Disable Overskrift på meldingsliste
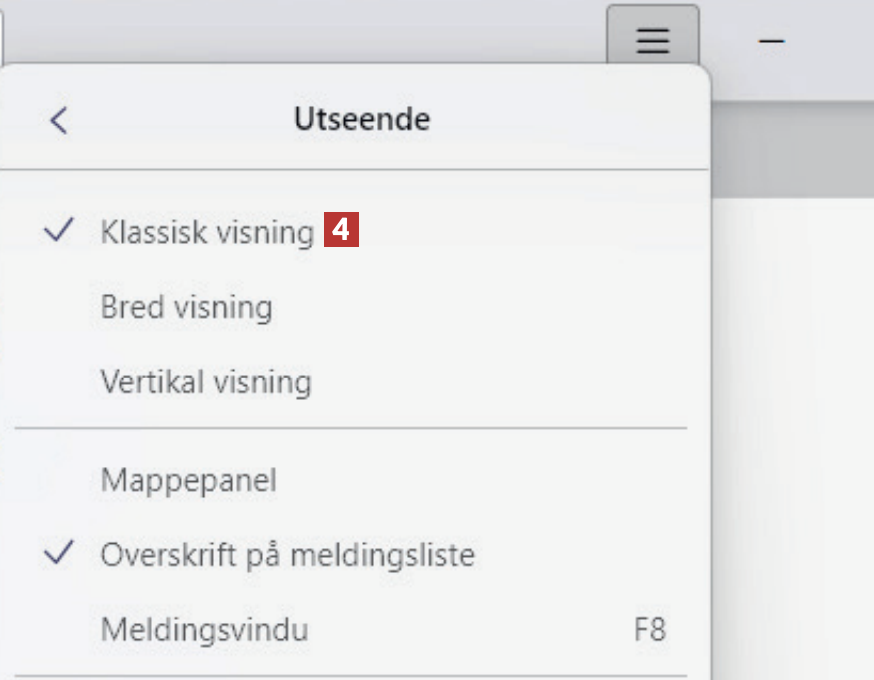 (x=287, y=554)
